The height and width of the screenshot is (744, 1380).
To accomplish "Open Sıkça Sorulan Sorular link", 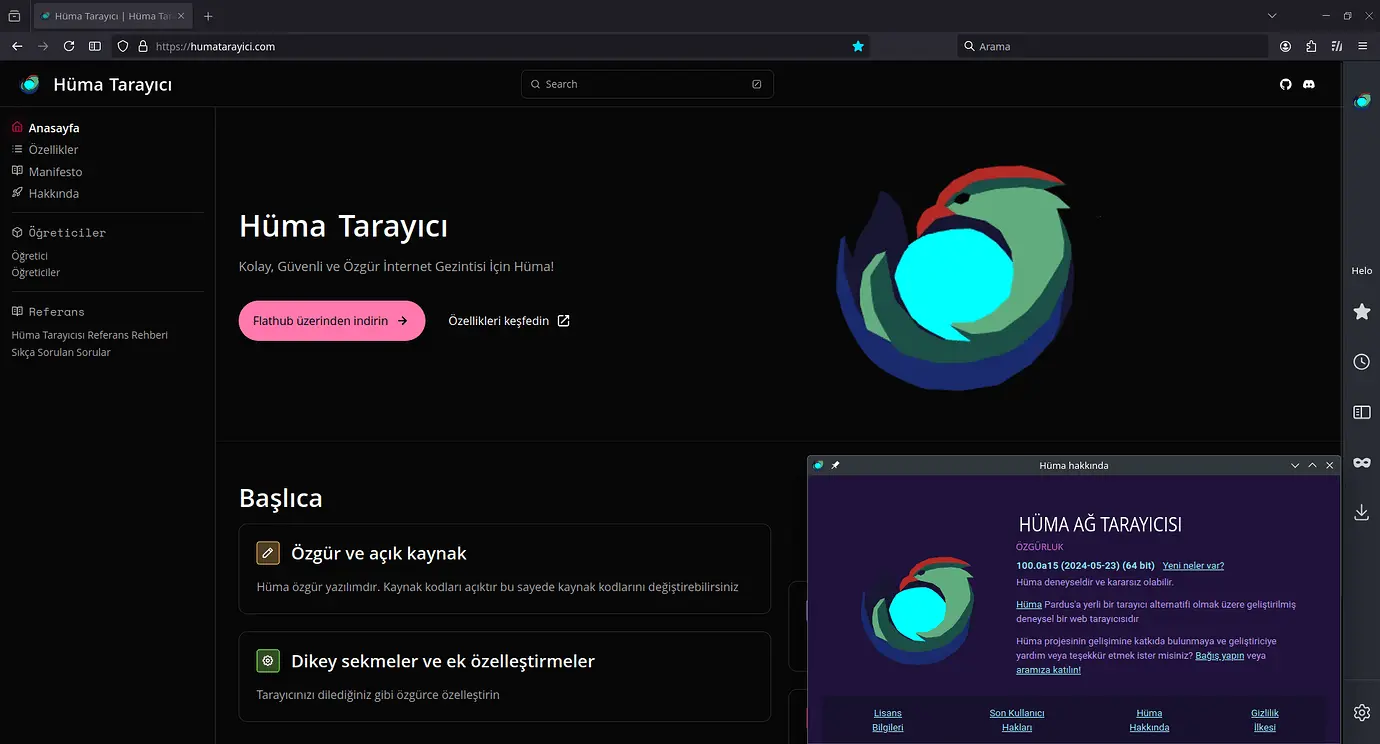I will 61,352.
